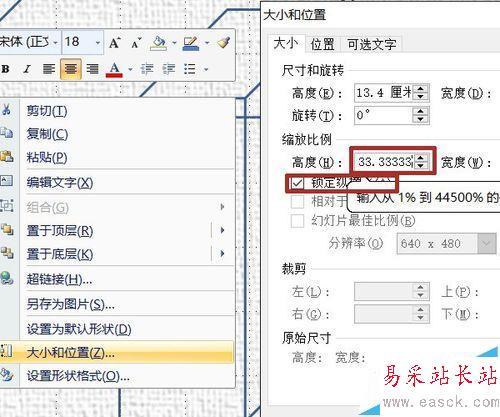Viewport: 500px width, 417px height.
Task: Align text left in mini toolbar
Action: click(49, 69)
